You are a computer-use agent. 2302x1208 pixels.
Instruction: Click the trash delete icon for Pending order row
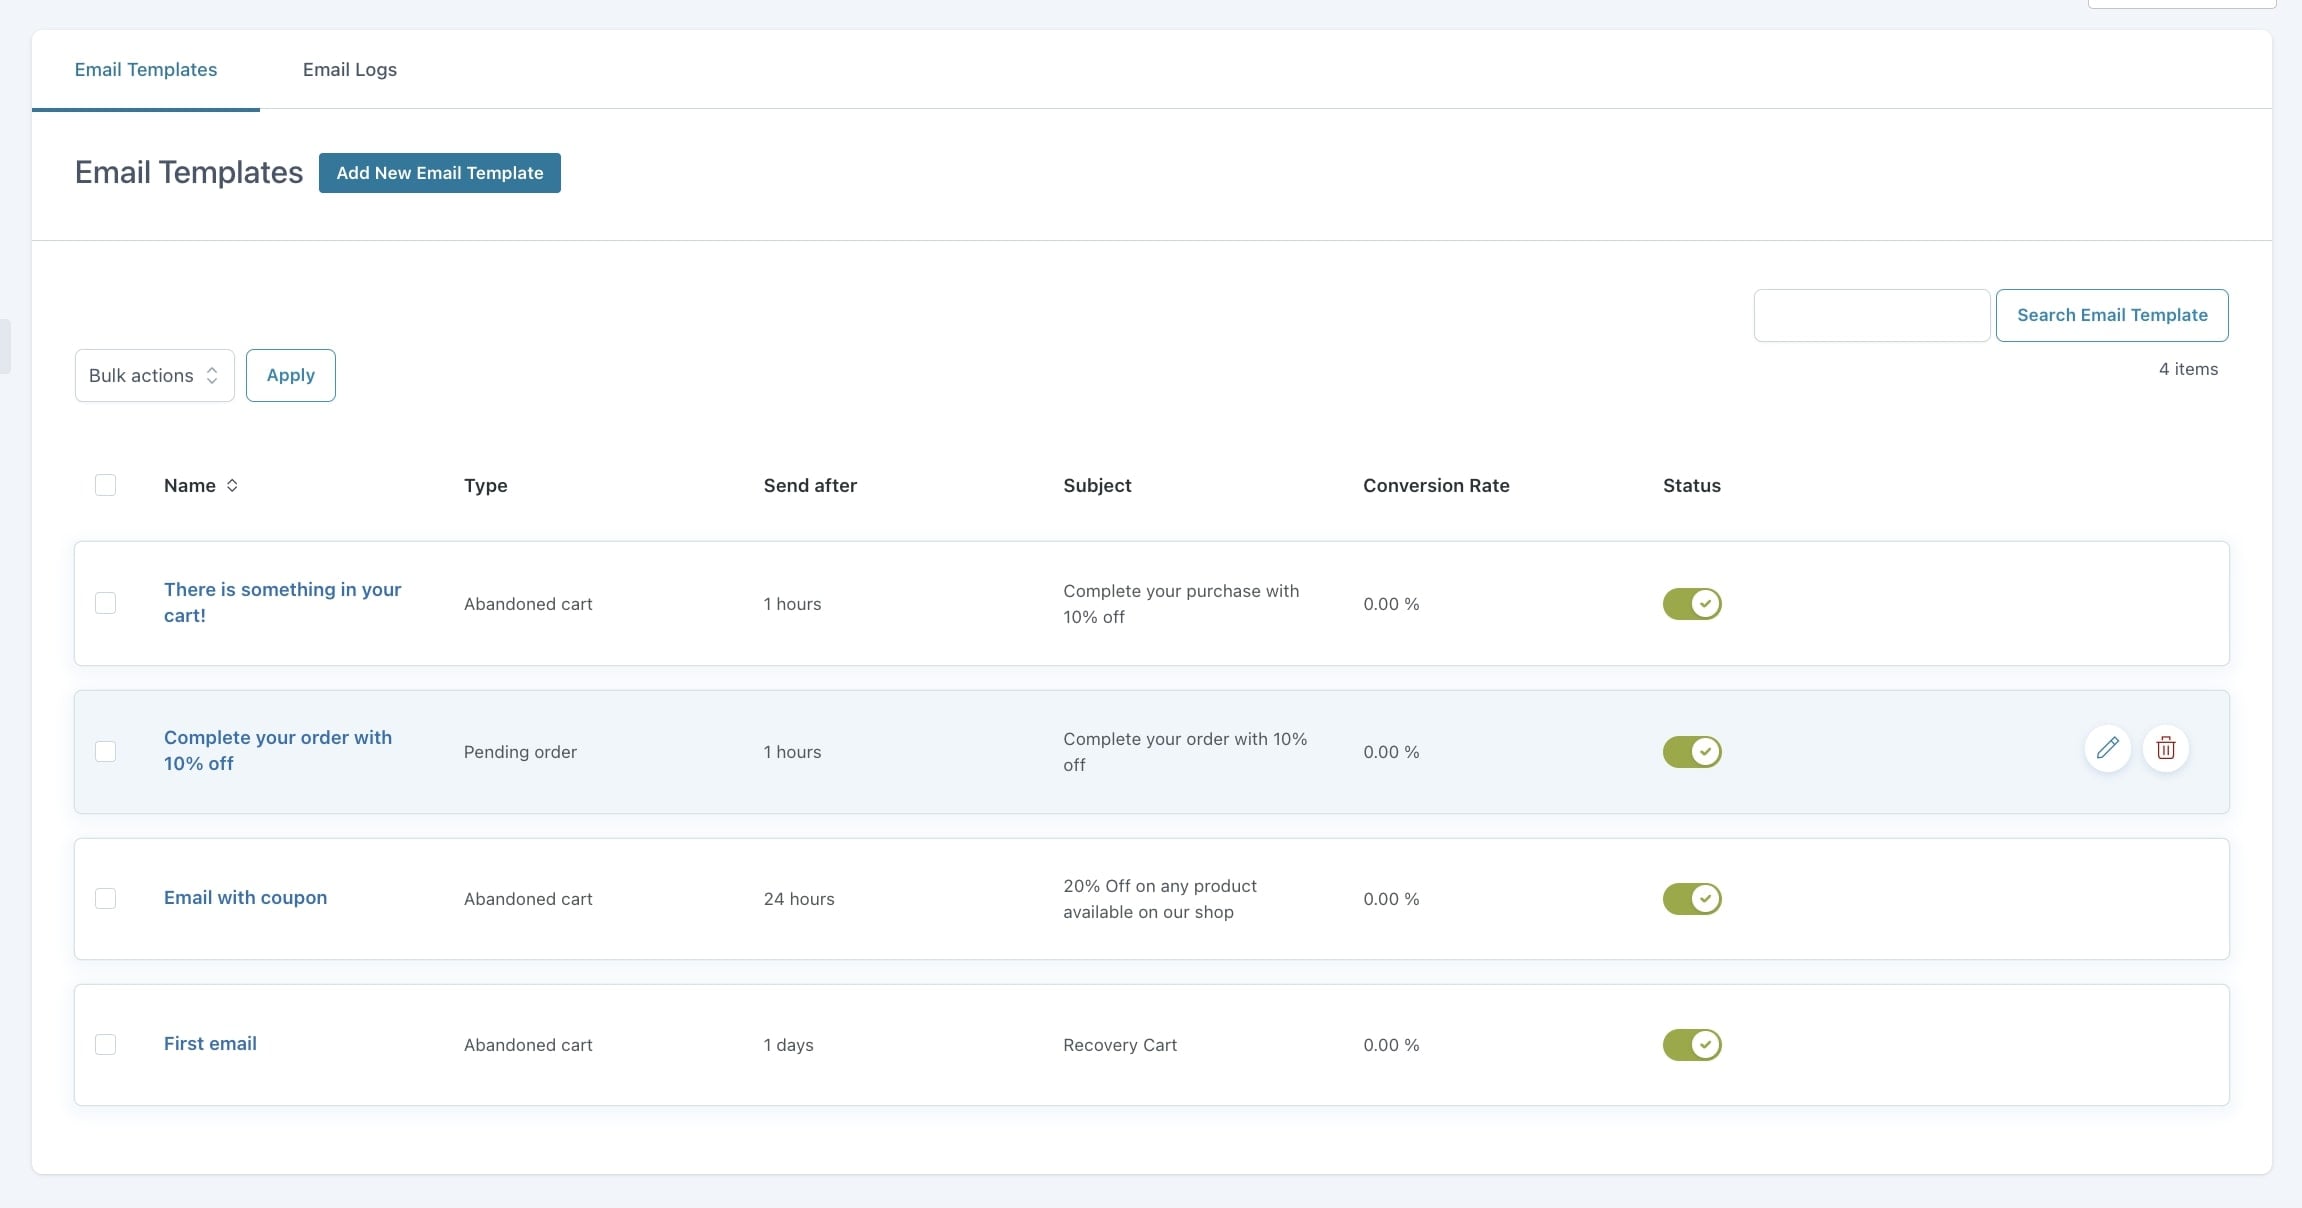[x=2165, y=748]
